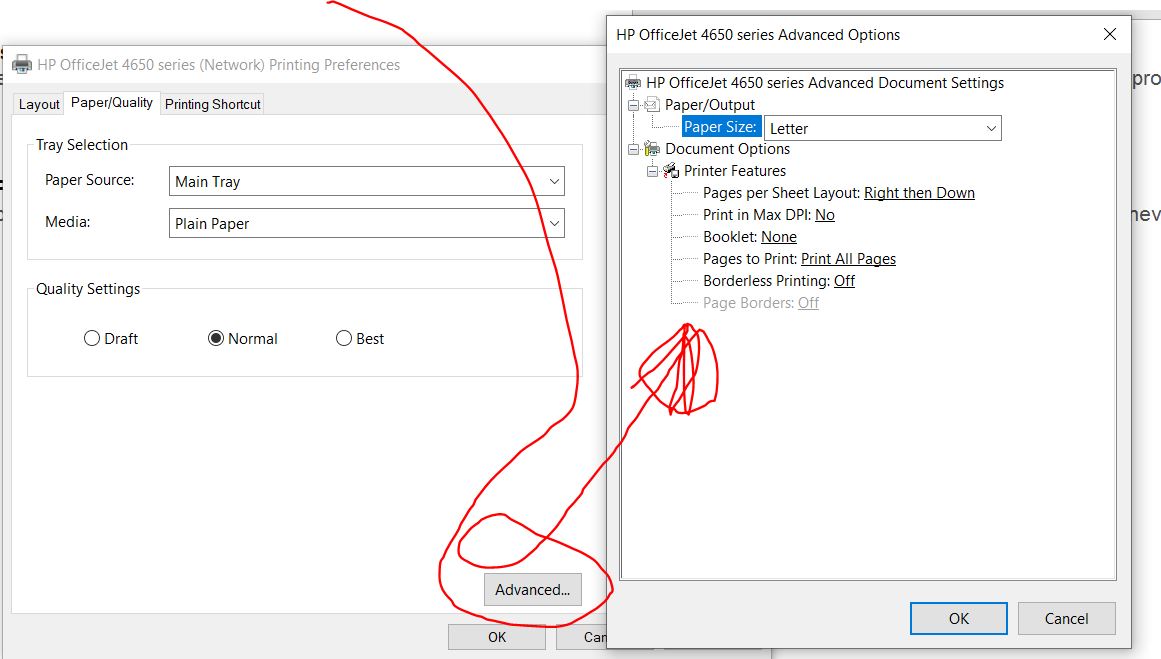Click the Document Options node icon
This screenshot has width=1161, height=659.
coord(652,148)
